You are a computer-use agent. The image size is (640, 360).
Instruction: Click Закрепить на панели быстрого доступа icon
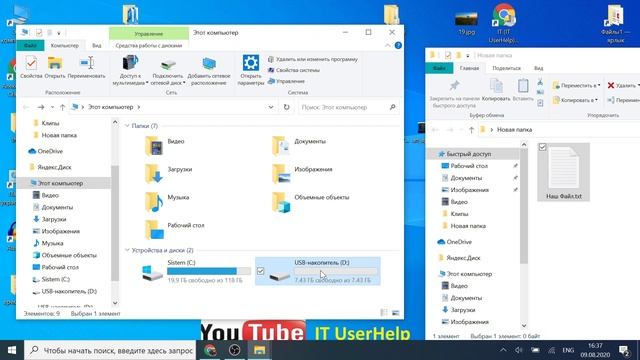(454, 86)
